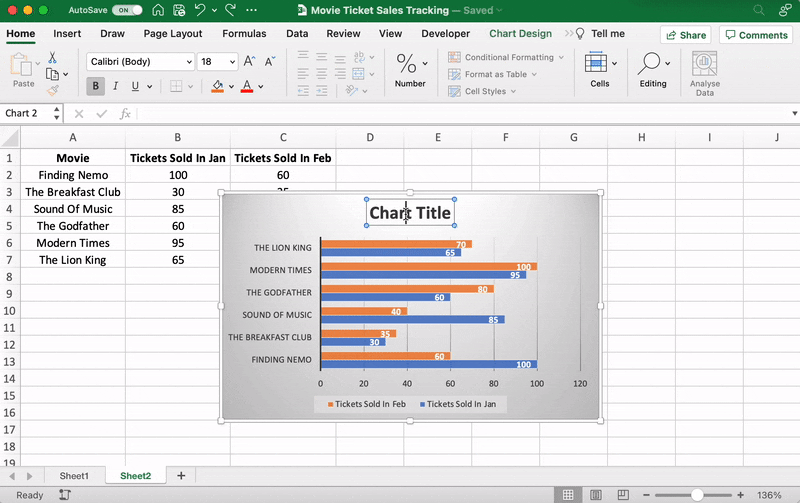Click the zoom in plus button

[x=740, y=495]
